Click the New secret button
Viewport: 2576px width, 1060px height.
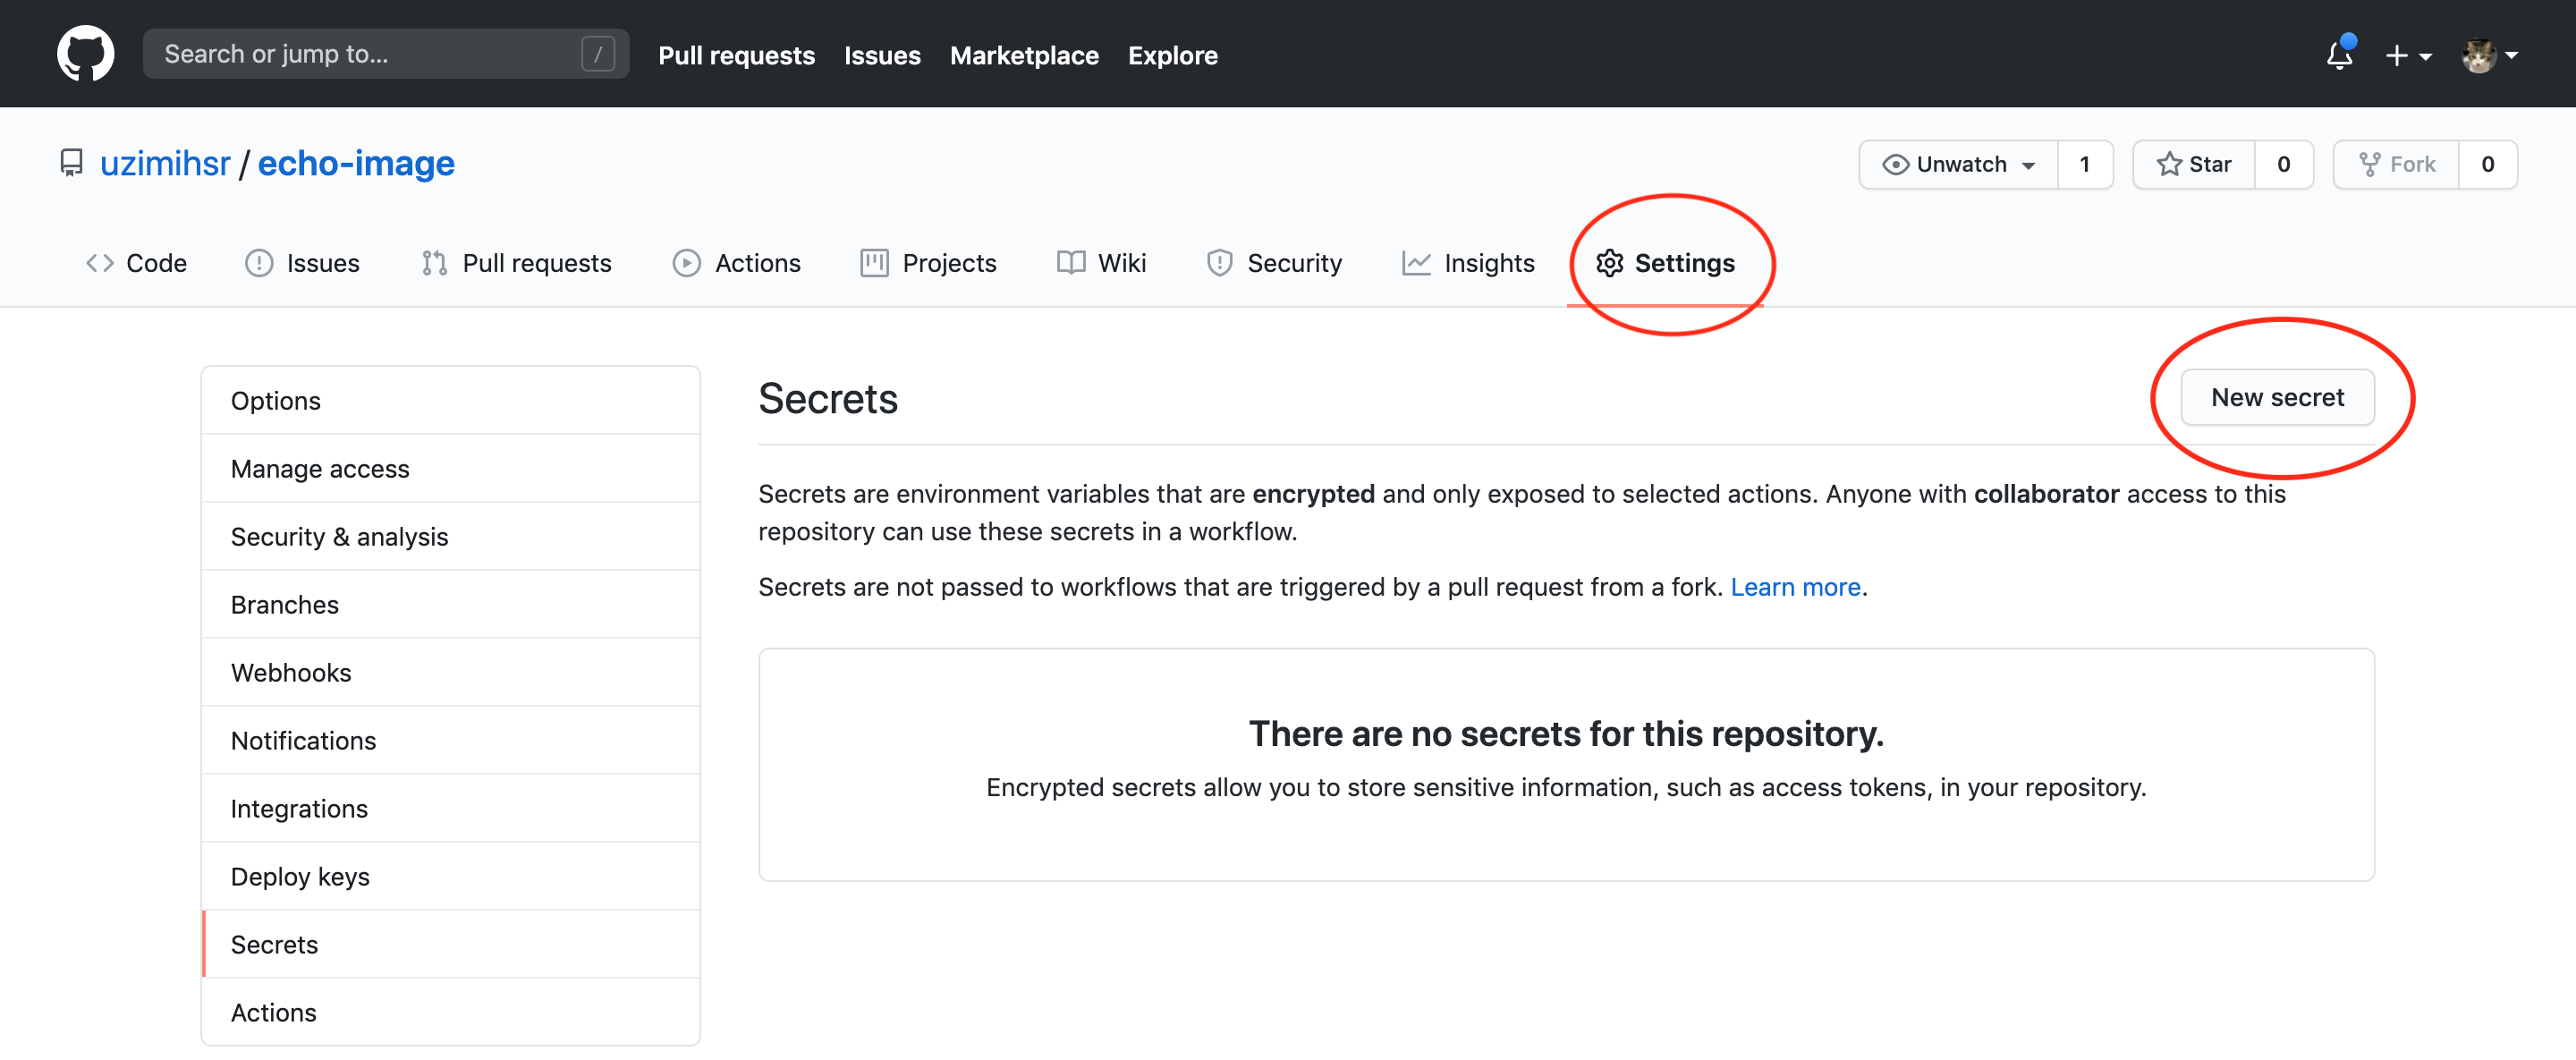click(x=2277, y=397)
